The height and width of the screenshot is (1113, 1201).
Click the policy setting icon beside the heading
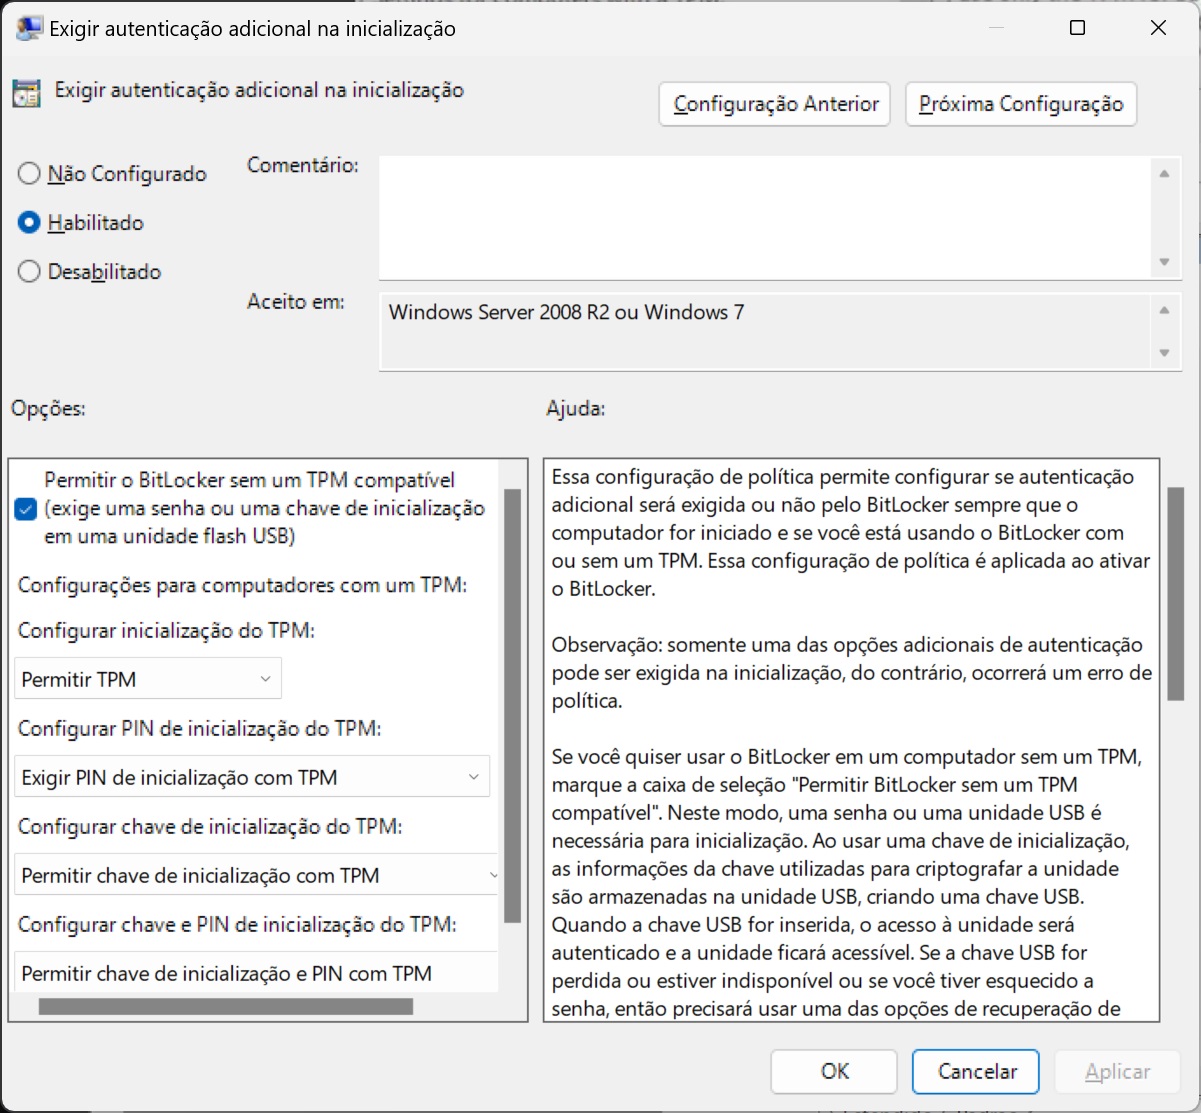[x=26, y=92]
